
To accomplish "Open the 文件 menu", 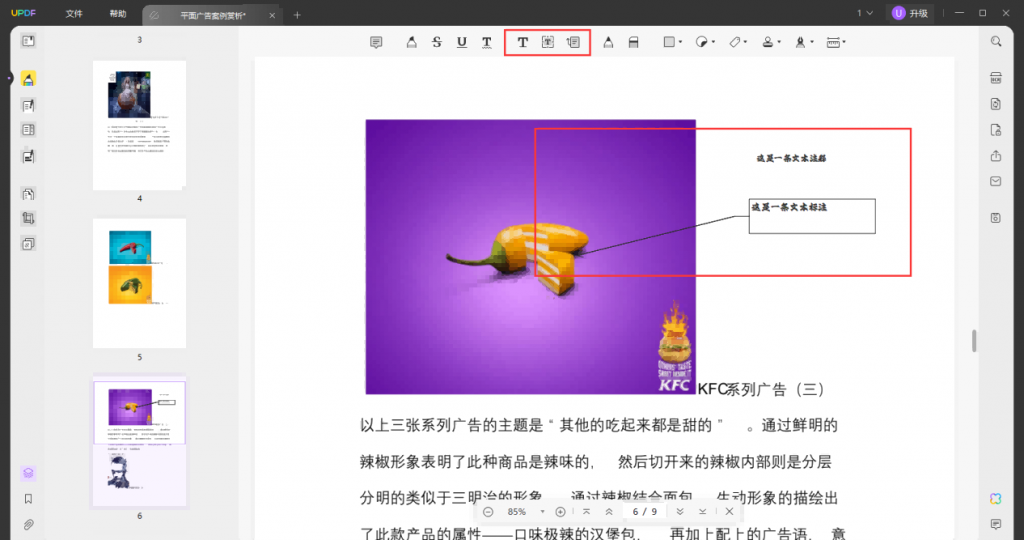I will [x=74, y=14].
